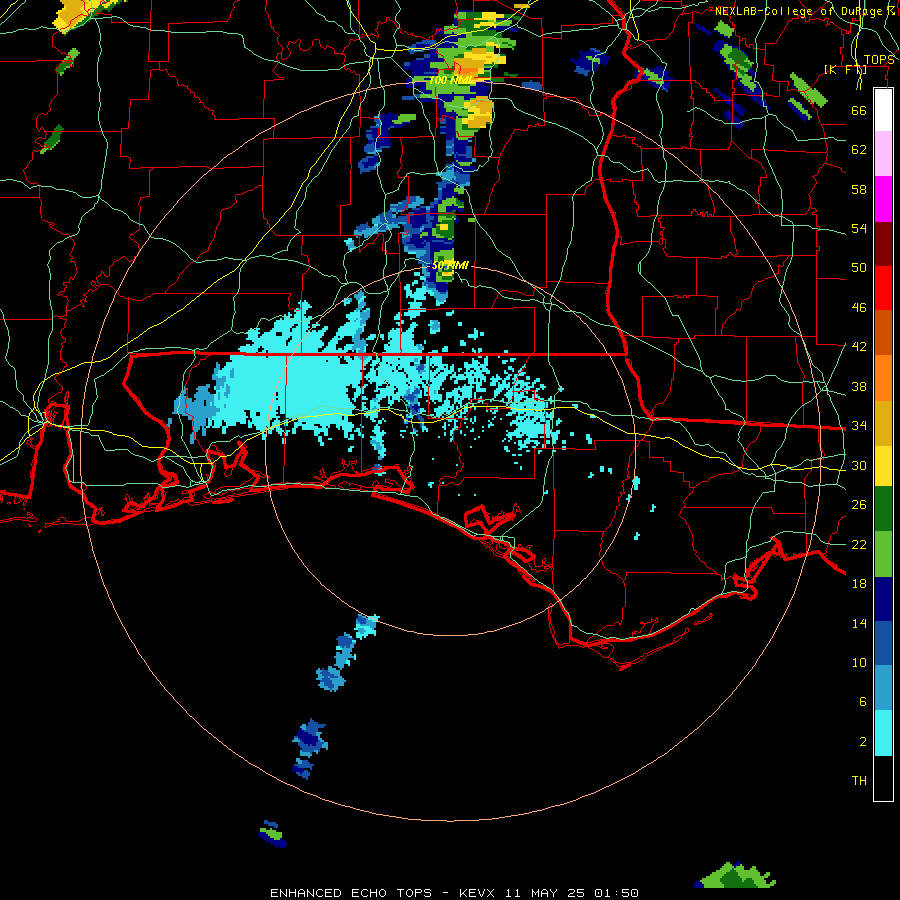Screen dimensions: 900x900
Task: Click the navy blue legend swatch
Action: 883,599
